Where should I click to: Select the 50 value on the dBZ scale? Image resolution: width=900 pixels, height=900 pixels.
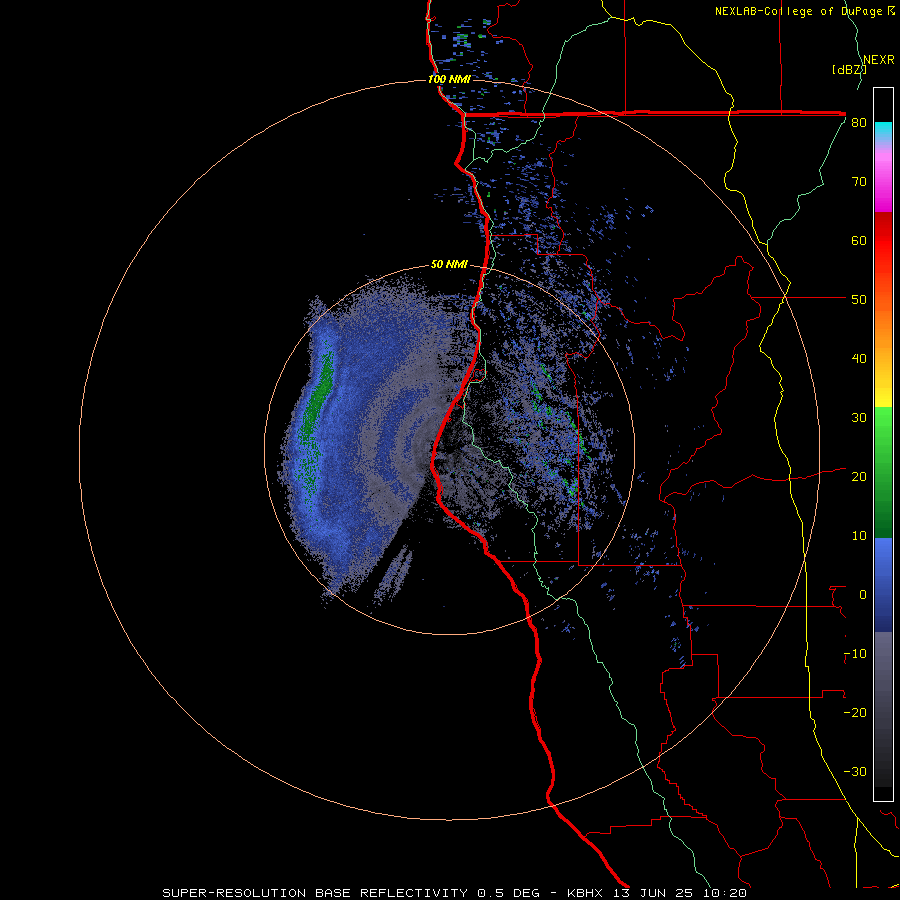coord(859,300)
